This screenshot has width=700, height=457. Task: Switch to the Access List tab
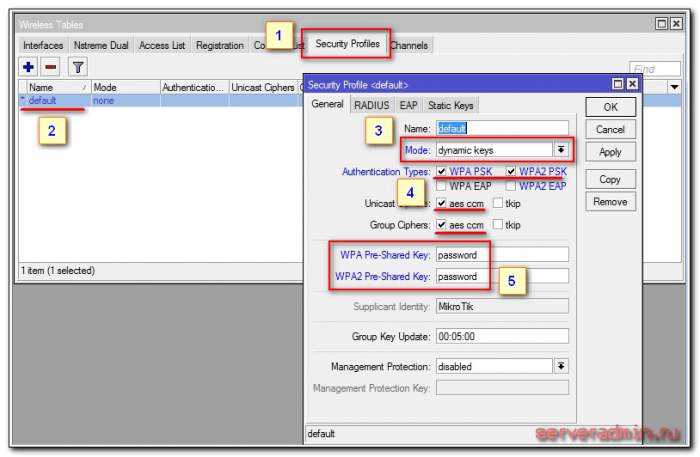click(161, 45)
